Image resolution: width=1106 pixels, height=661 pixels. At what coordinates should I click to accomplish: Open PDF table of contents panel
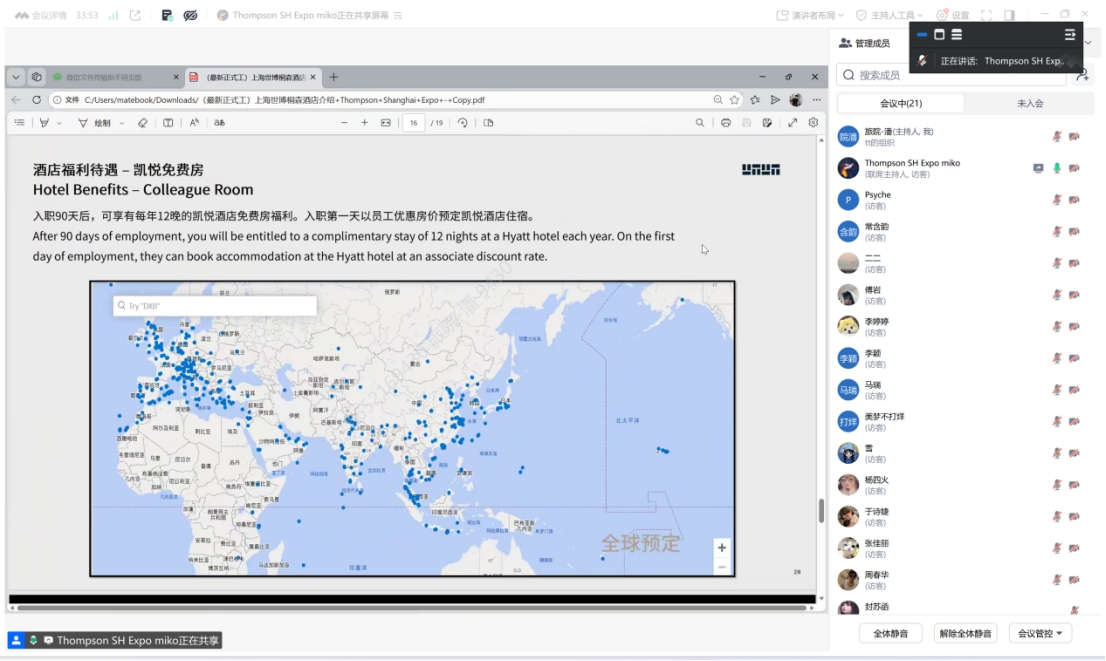pyautogui.click(x=20, y=123)
